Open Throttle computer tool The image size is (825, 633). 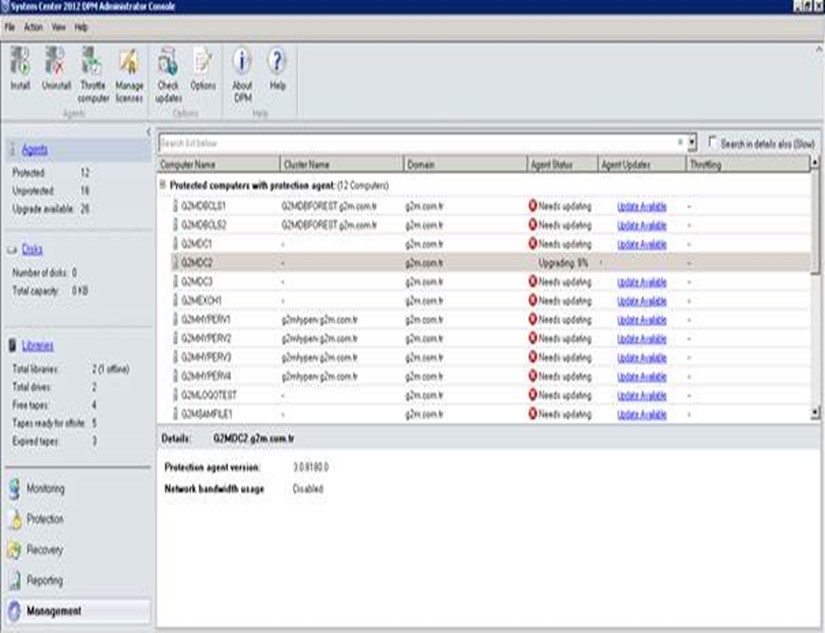(x=92, y=61)
